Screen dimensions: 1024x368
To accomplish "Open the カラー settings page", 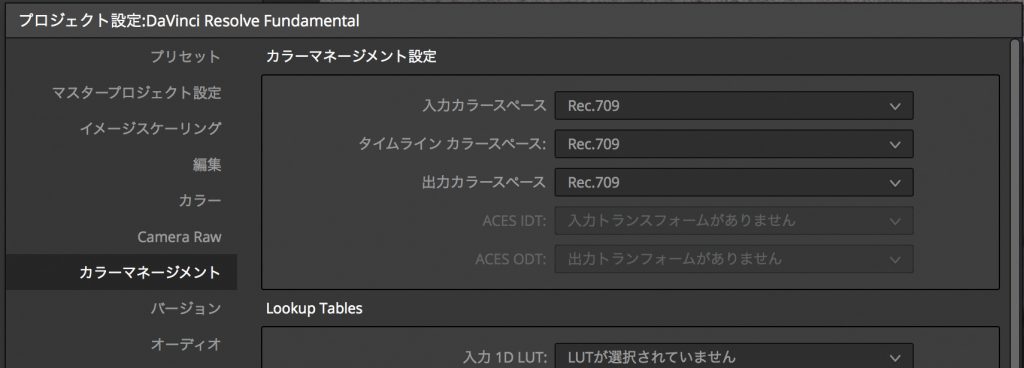I will 200,201.
